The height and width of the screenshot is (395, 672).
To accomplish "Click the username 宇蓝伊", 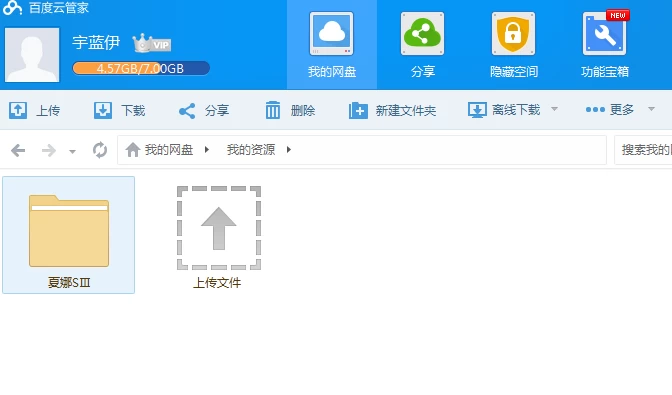I will point(96,42).
